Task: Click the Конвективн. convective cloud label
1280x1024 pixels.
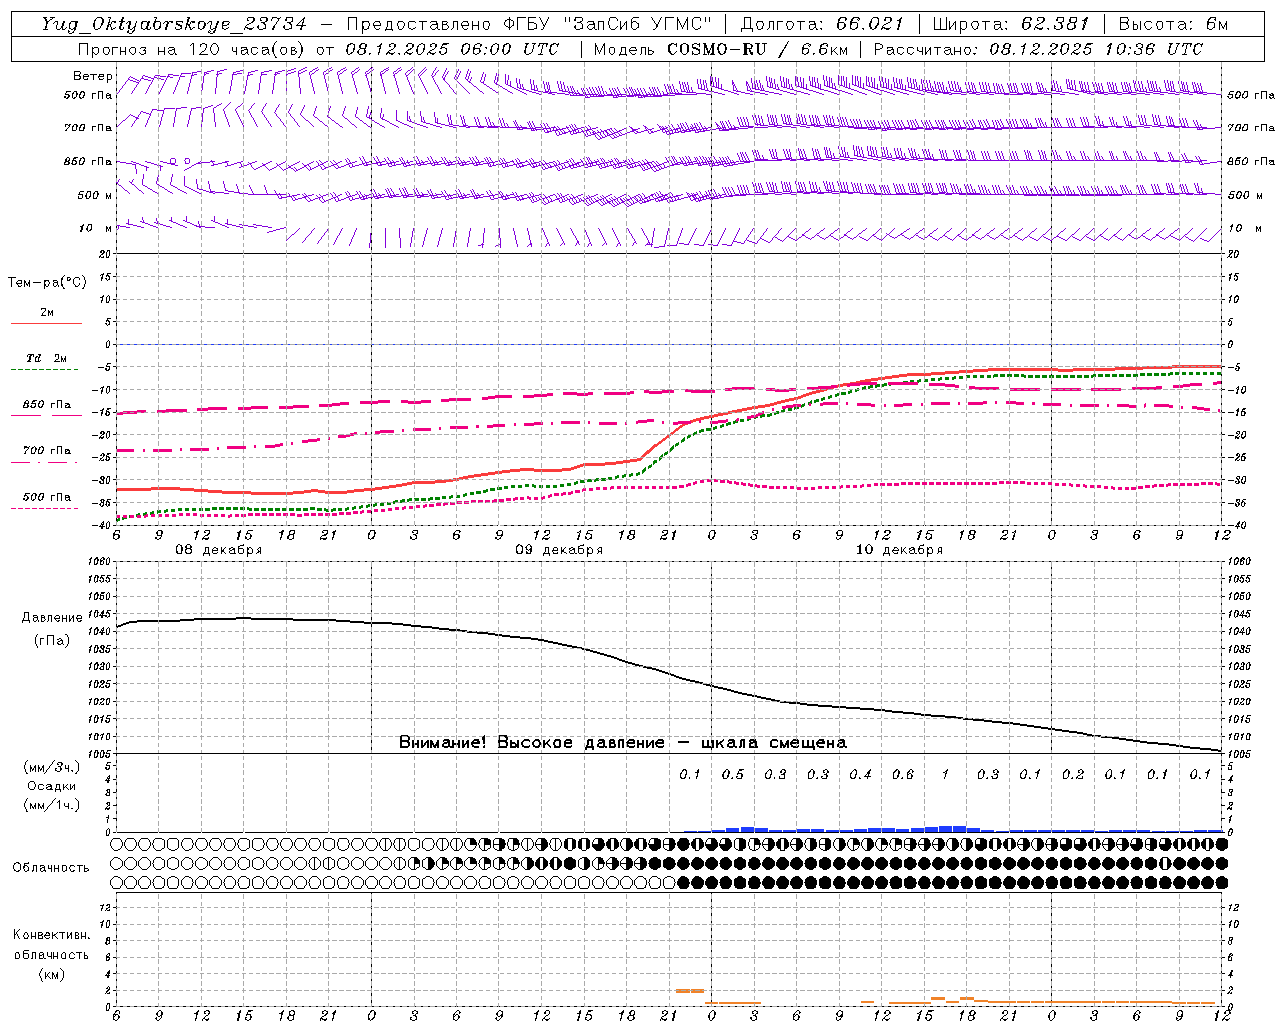Action: 51,935
